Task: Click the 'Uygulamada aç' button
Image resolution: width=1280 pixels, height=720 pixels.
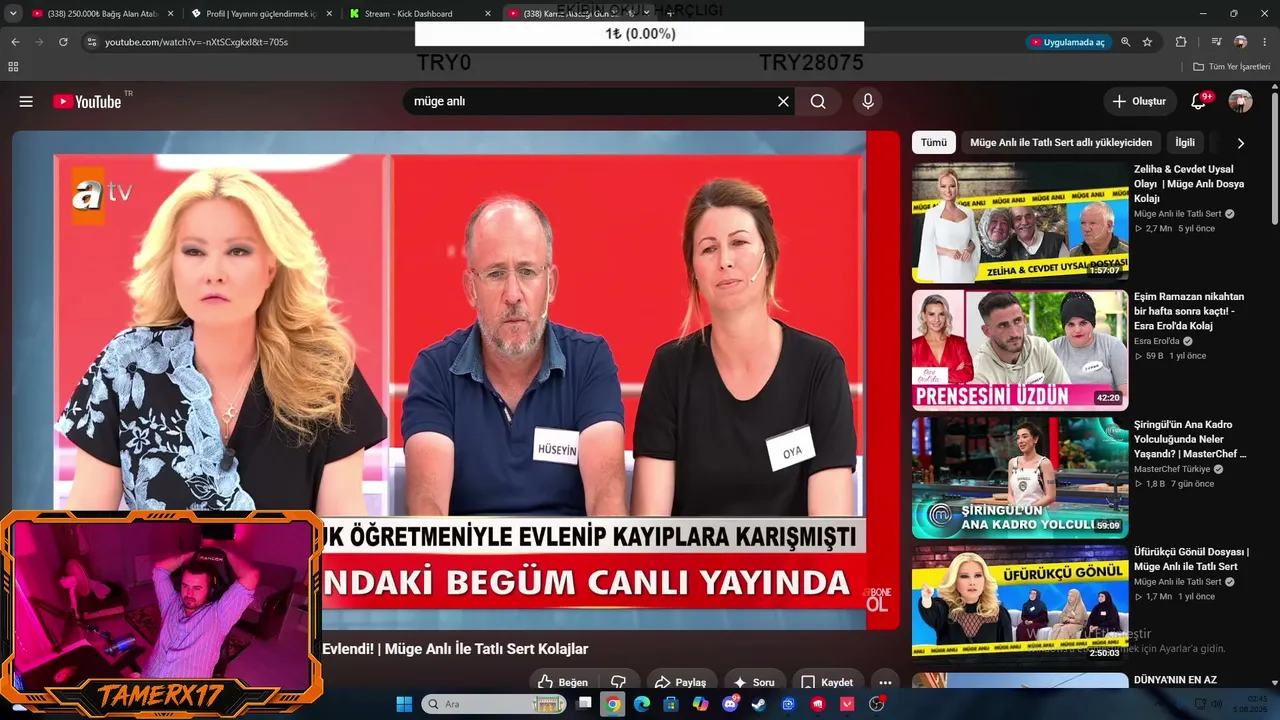Action: point(1068,42)
